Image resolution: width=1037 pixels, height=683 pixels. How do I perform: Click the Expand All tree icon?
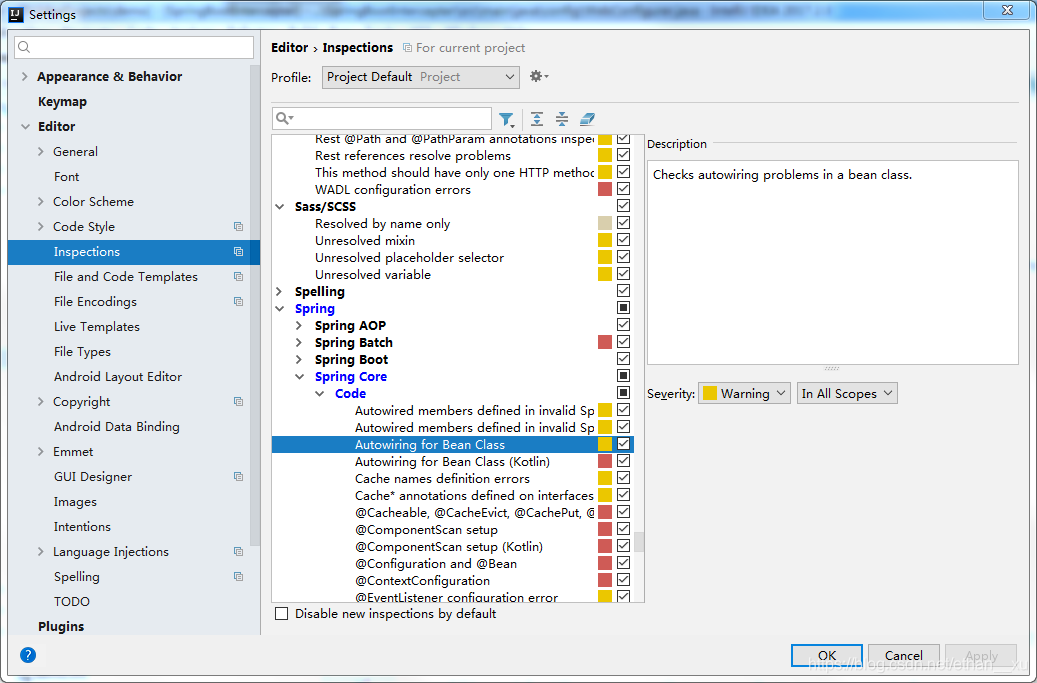pos(537,119)
